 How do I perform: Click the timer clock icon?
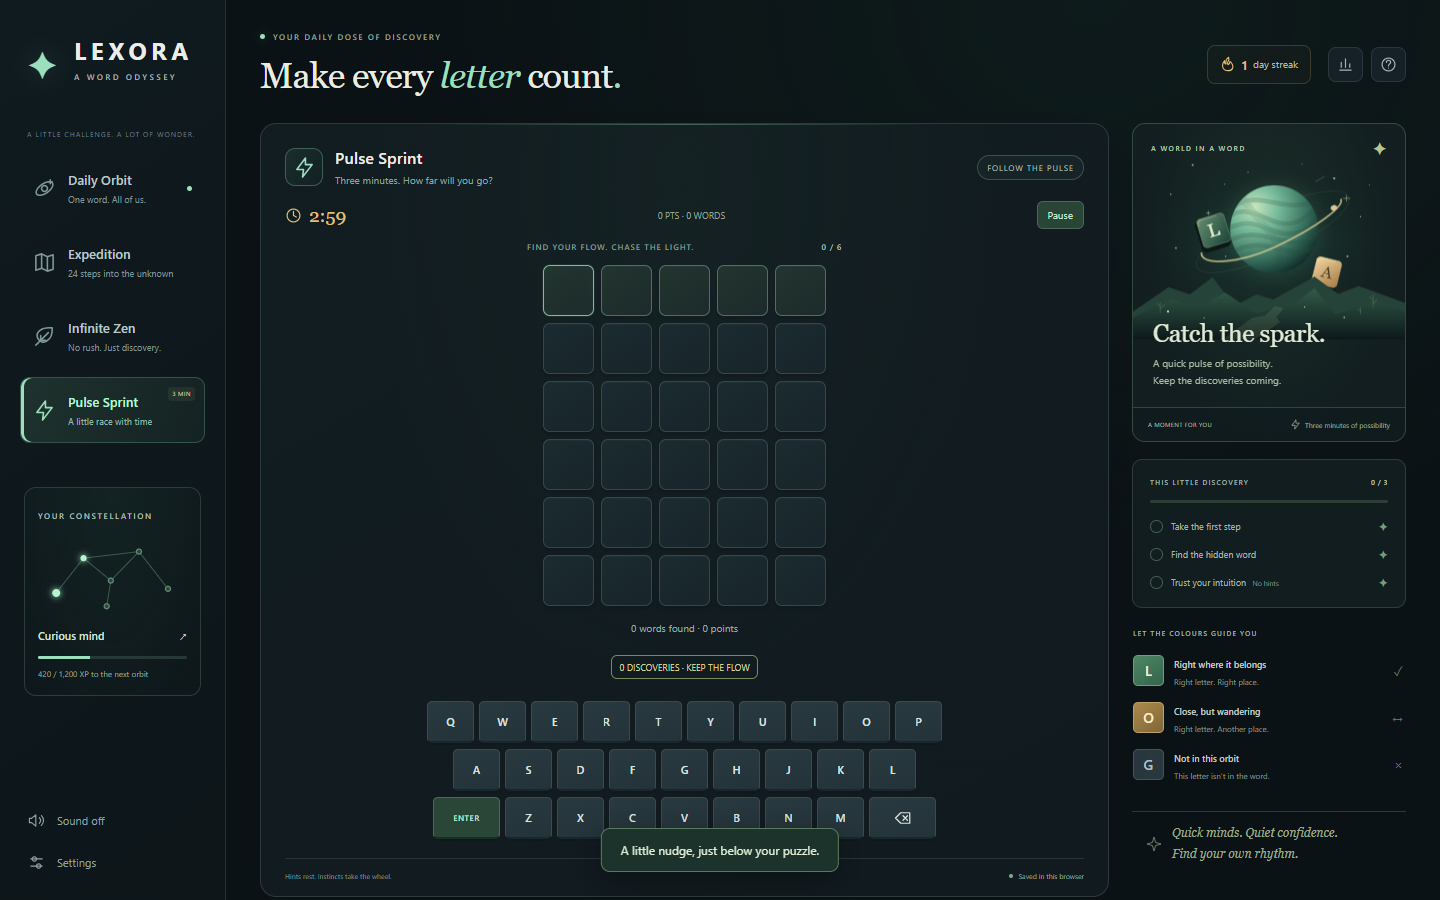click(x=293, y=216)
